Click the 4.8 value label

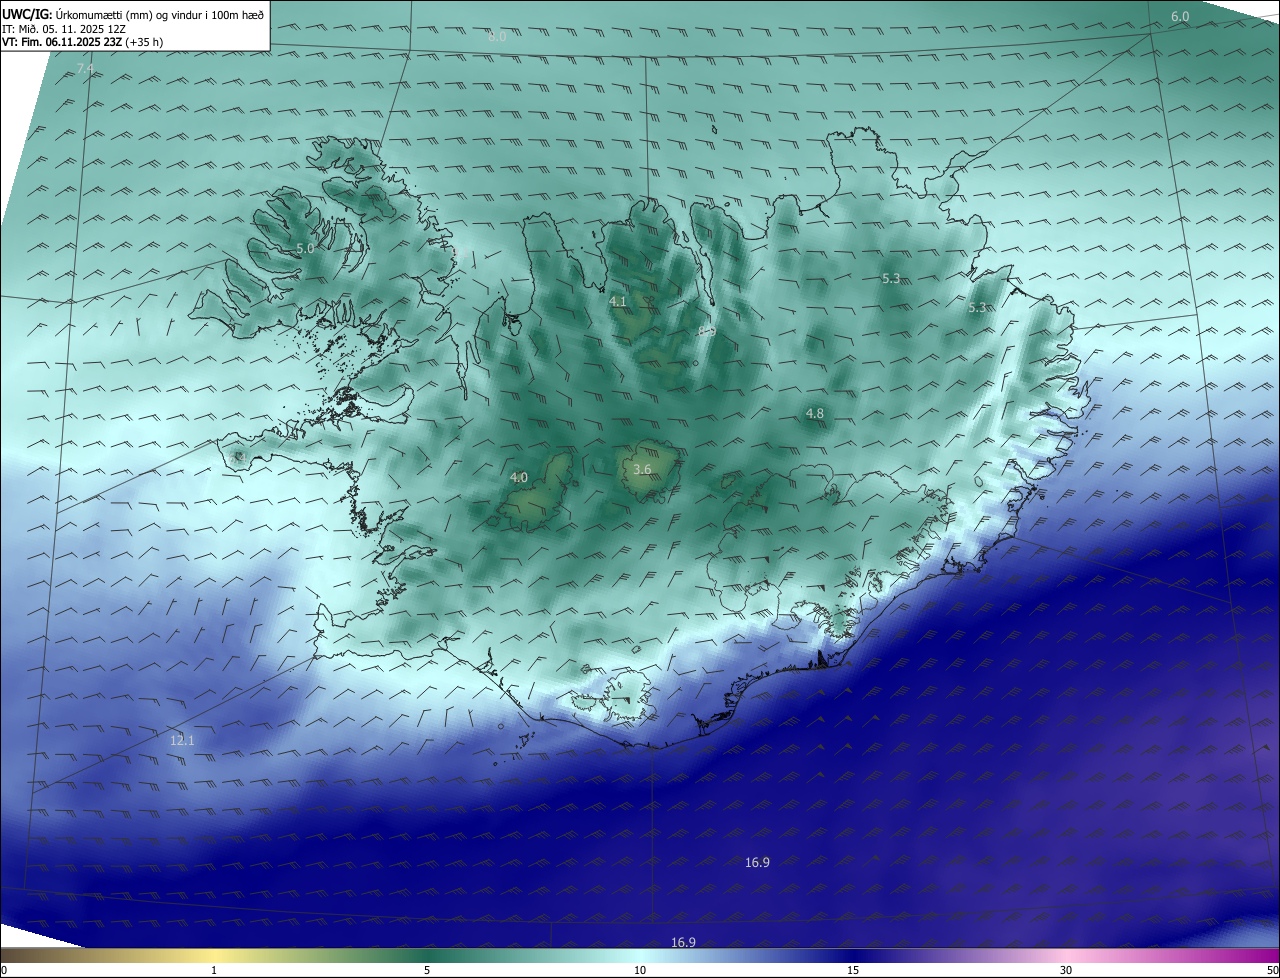[x=815, y=414]
